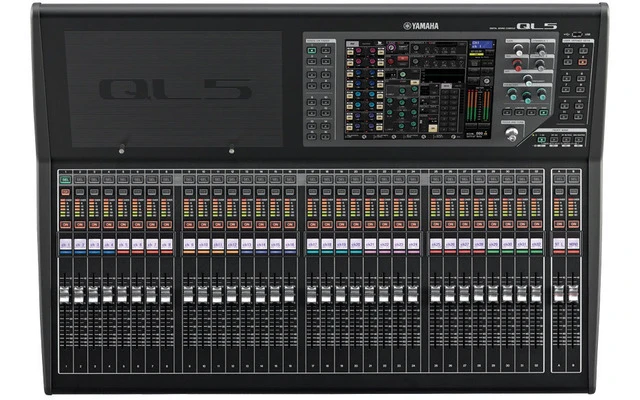Touch the red-ringed HPF knob

click(518, 65)
